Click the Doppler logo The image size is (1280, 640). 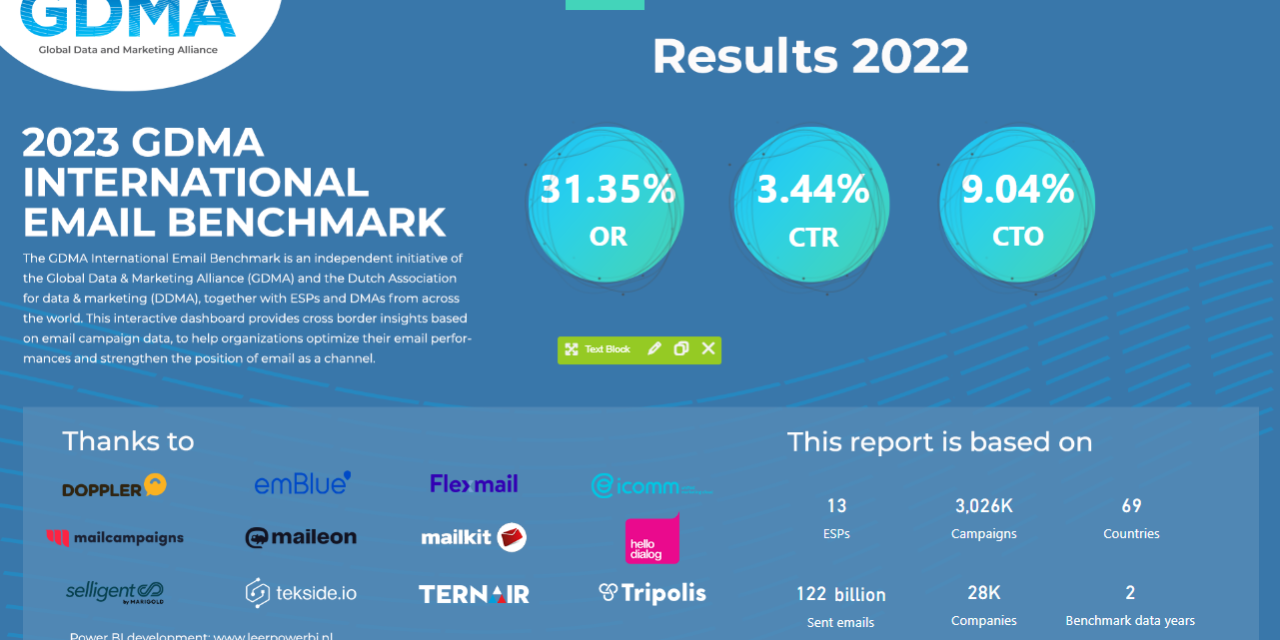click(x=114, y=487)
